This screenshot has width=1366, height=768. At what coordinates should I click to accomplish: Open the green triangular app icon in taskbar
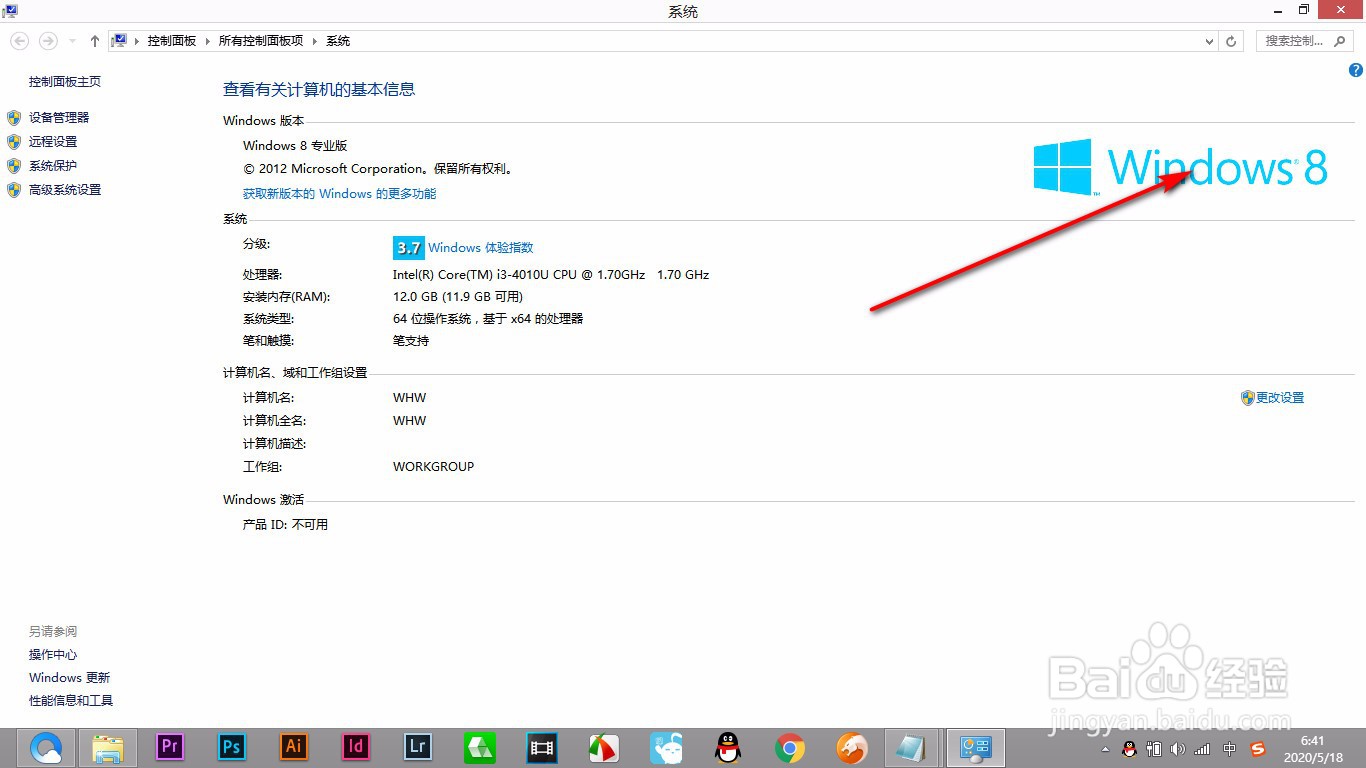480,747
